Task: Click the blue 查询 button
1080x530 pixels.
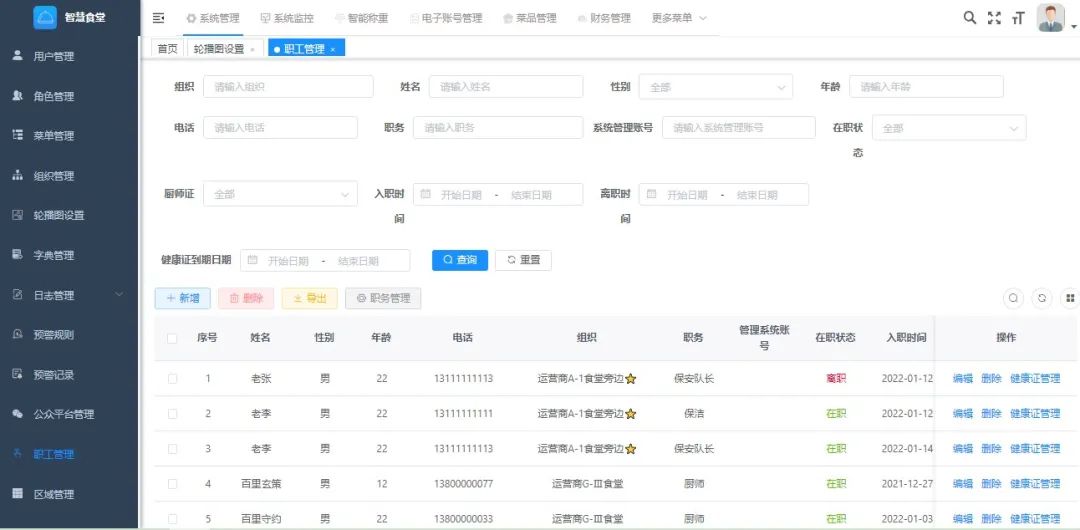Action: [x=459, y=260]
